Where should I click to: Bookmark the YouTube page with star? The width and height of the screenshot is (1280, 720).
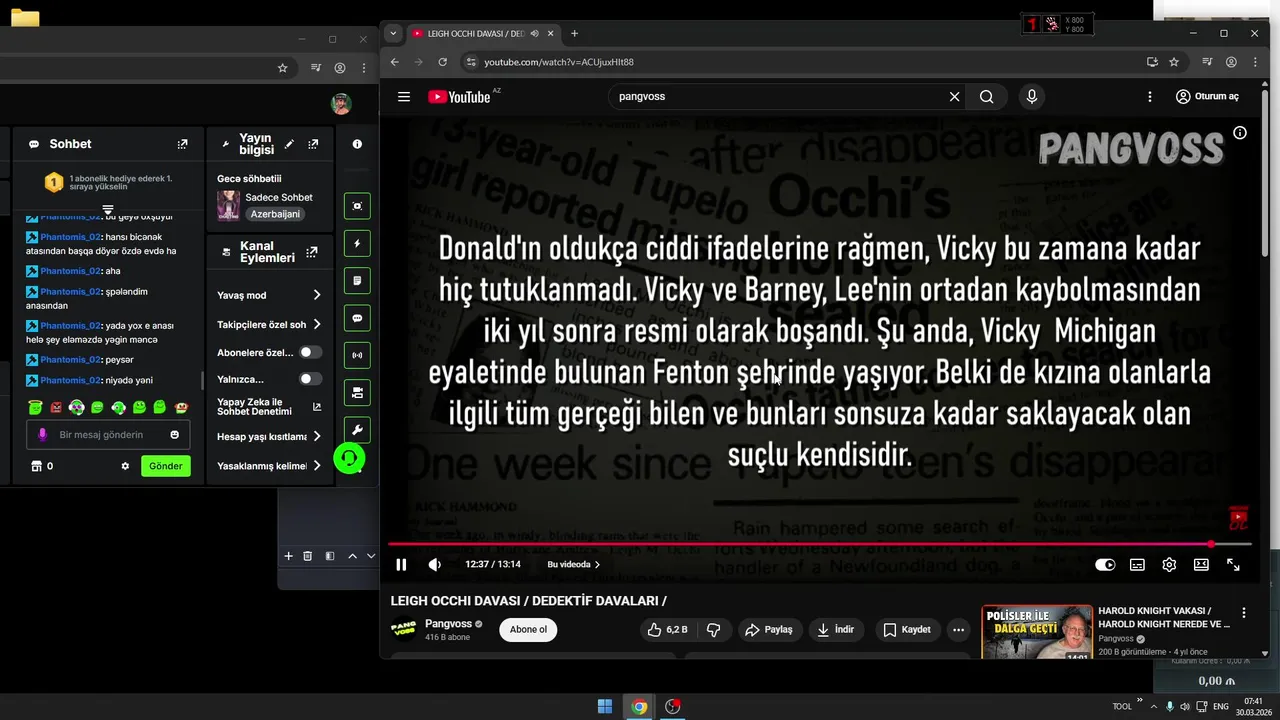1174,62
